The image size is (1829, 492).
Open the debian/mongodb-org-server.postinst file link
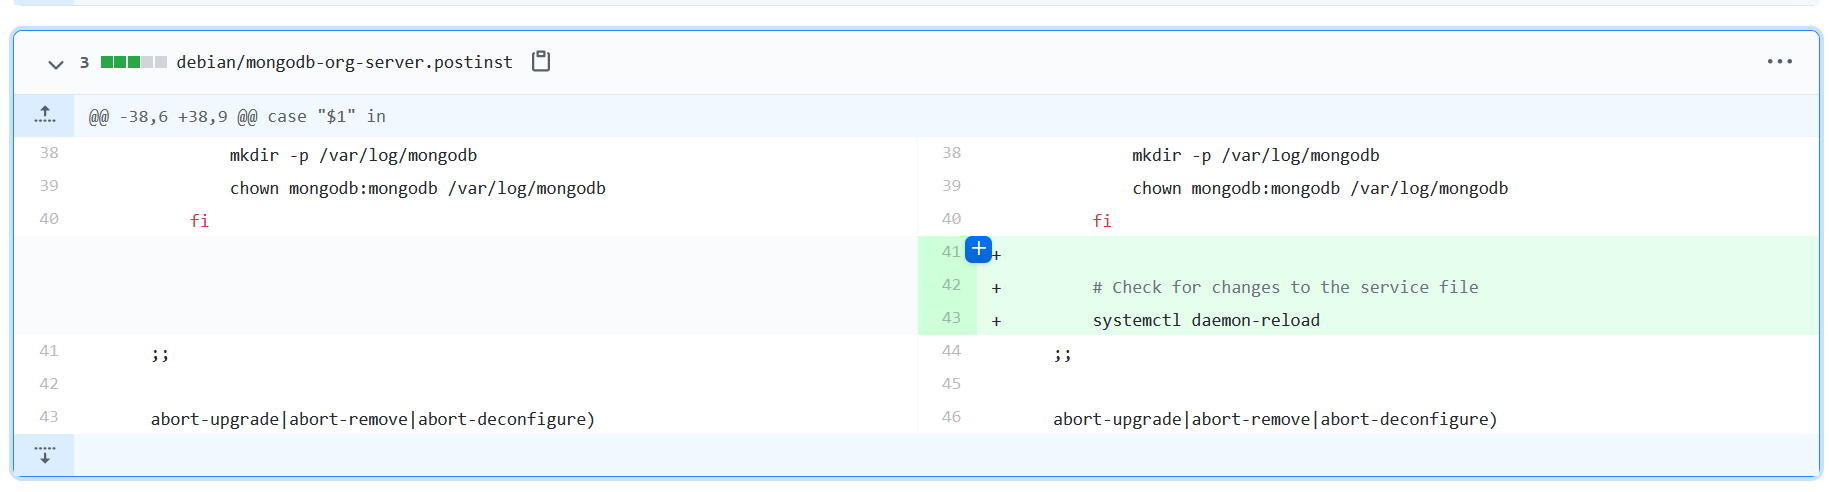[344, 62]
